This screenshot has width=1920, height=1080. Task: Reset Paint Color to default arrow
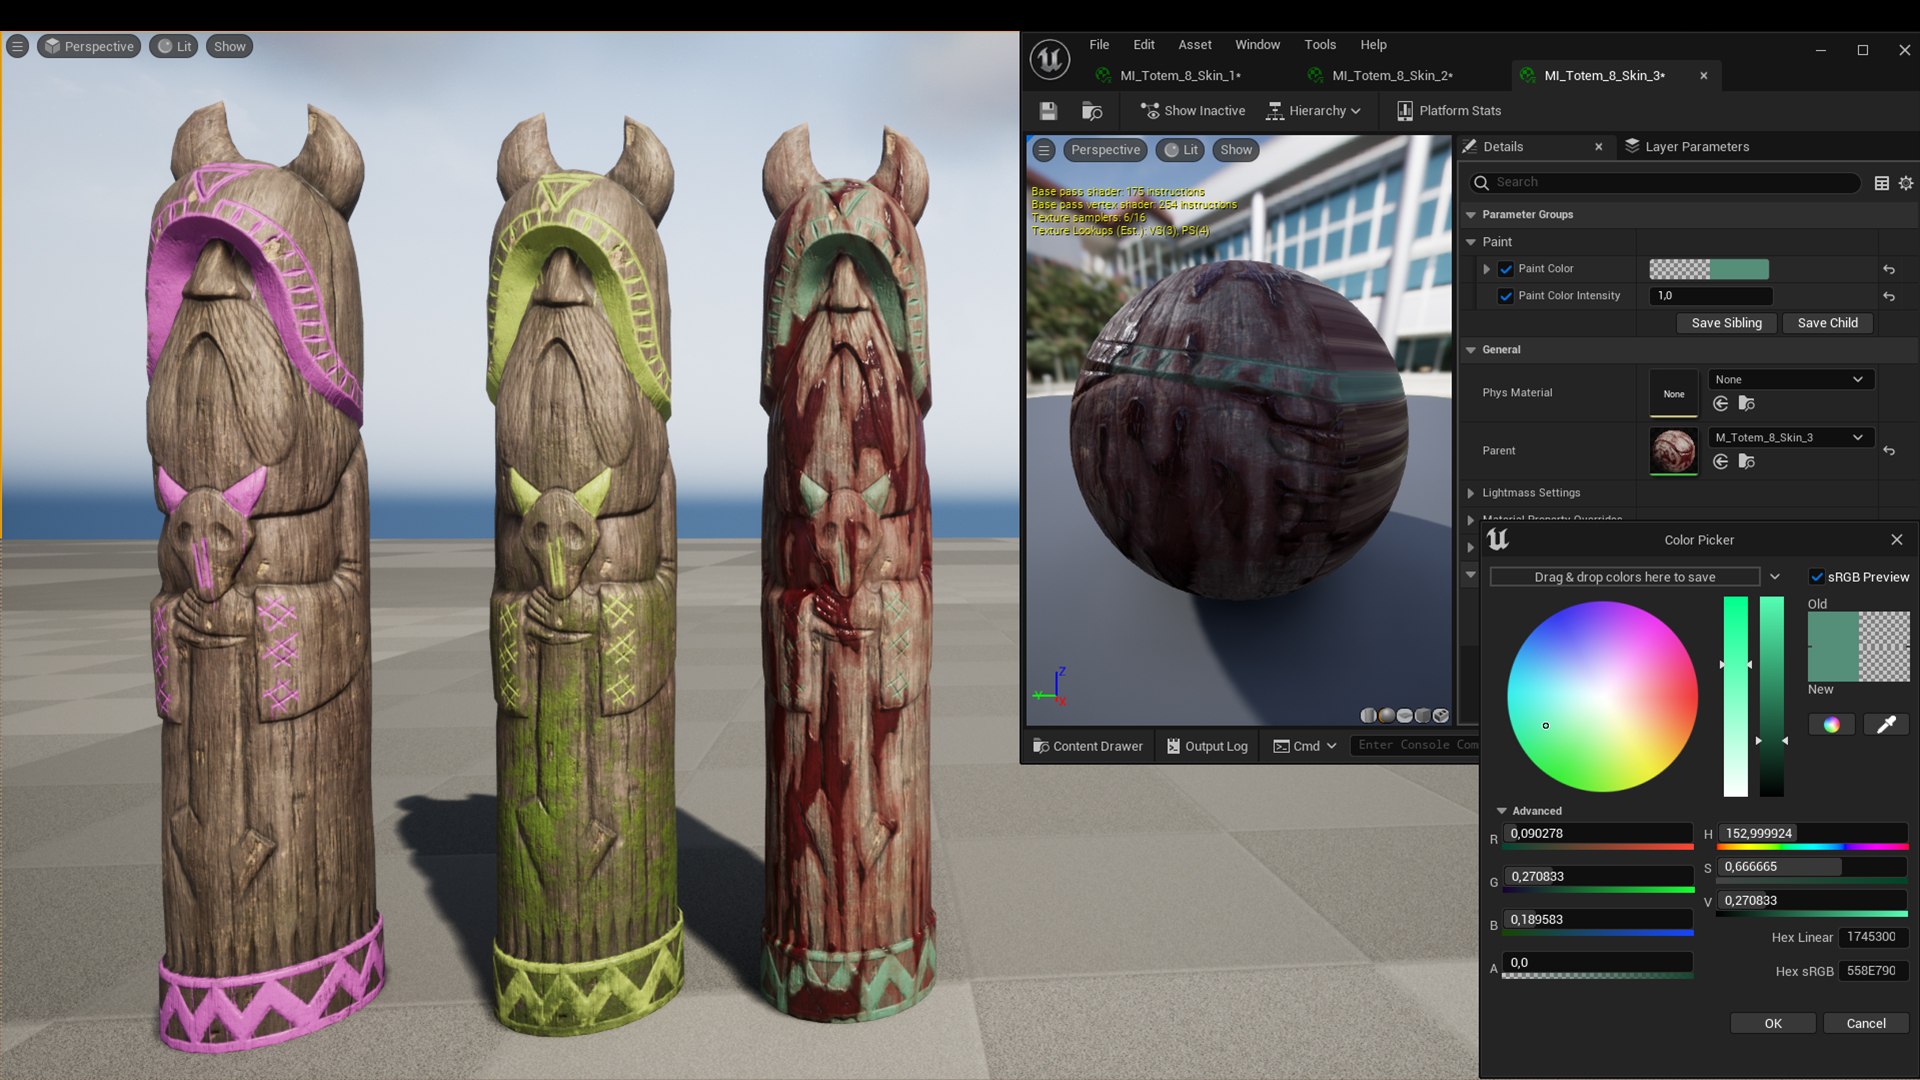tap(1889, 269)
